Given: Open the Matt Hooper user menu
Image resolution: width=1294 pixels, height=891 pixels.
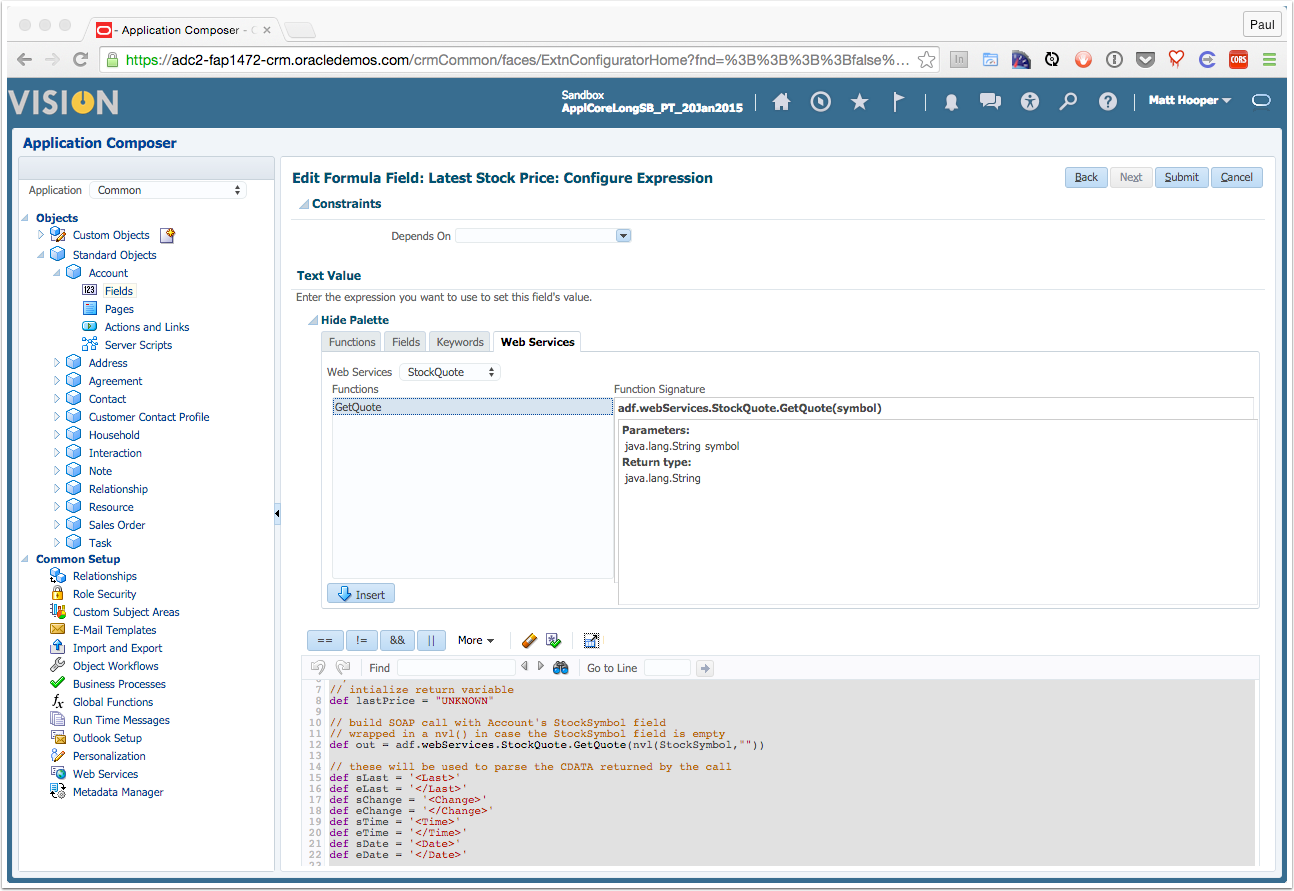Looking at the screenshot, I should point(1190,100).
